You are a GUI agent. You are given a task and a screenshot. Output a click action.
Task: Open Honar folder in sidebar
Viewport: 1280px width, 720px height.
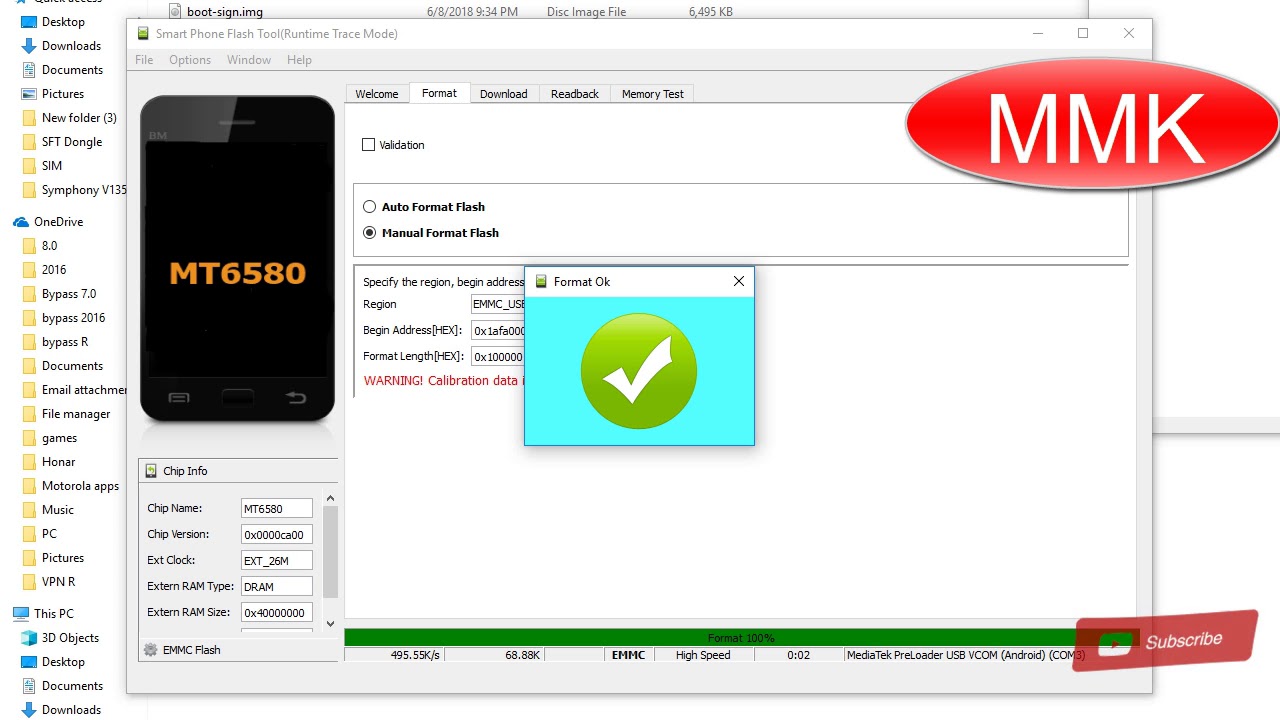(x=58, y=462)
